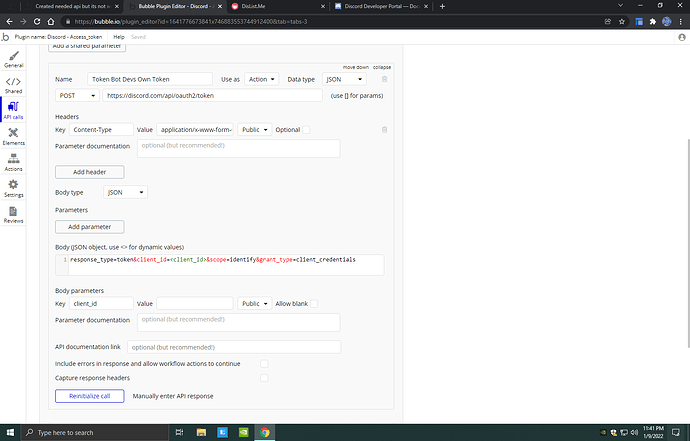Delete the Token Bot Devs Own Token call

coord(384,79)
